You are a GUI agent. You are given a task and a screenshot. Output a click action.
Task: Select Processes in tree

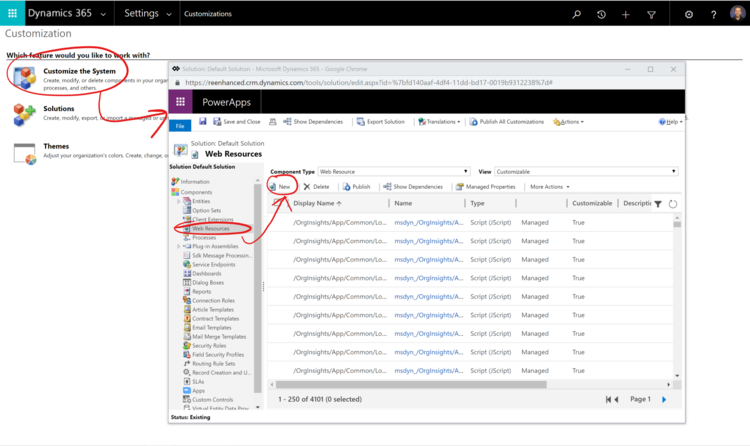(x=204, y=237)
